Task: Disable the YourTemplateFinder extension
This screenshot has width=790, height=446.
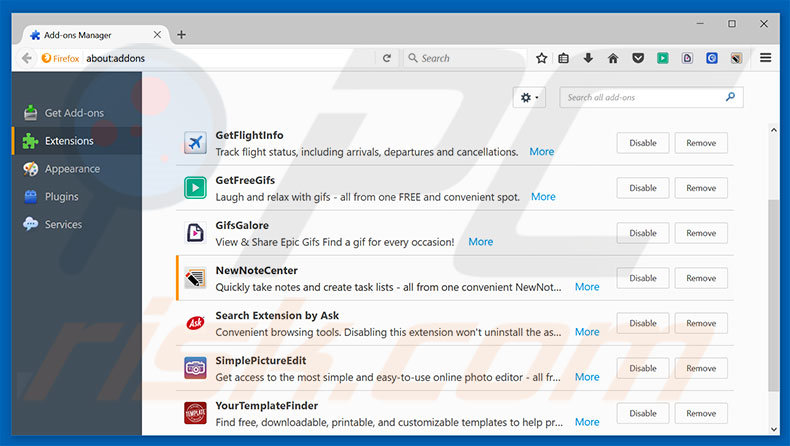Action: tap(643, 413)
